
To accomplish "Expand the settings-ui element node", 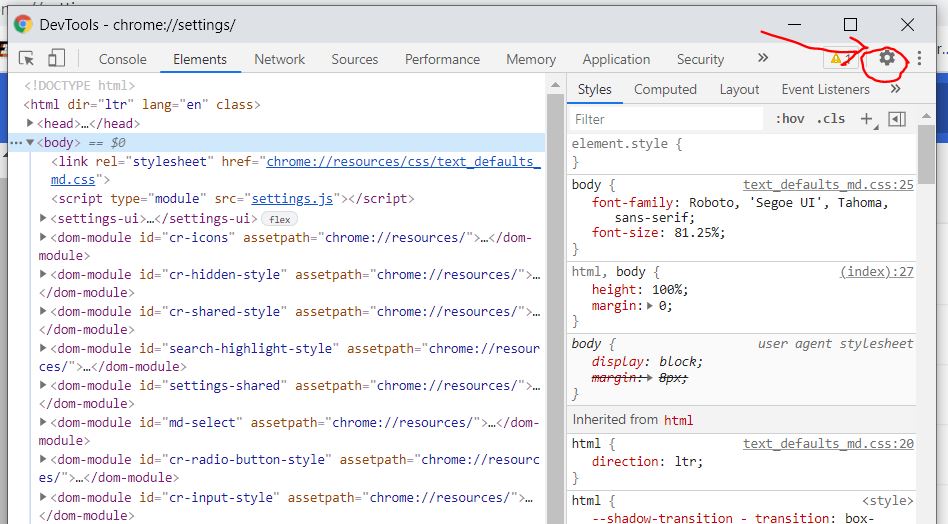I will 43,218.
